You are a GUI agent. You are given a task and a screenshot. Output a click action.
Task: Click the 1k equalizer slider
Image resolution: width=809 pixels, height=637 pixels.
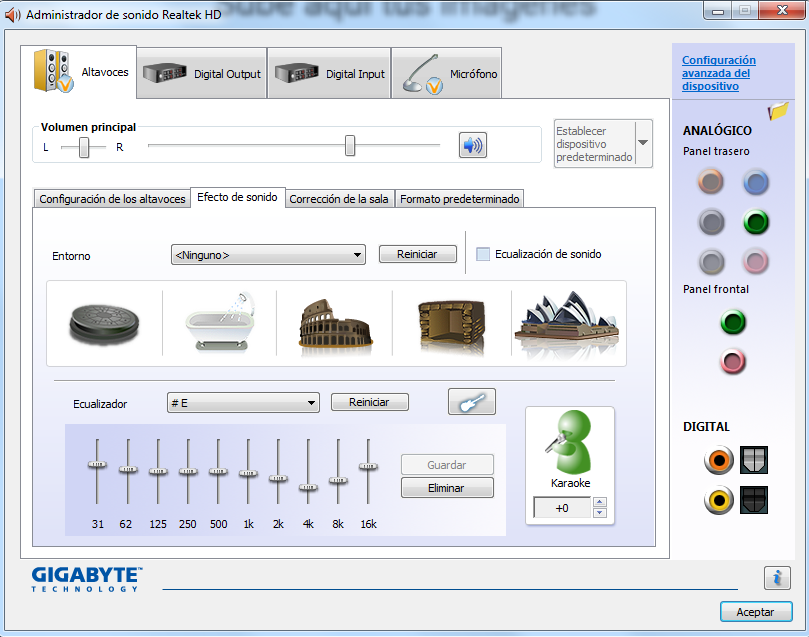(248, 473)
